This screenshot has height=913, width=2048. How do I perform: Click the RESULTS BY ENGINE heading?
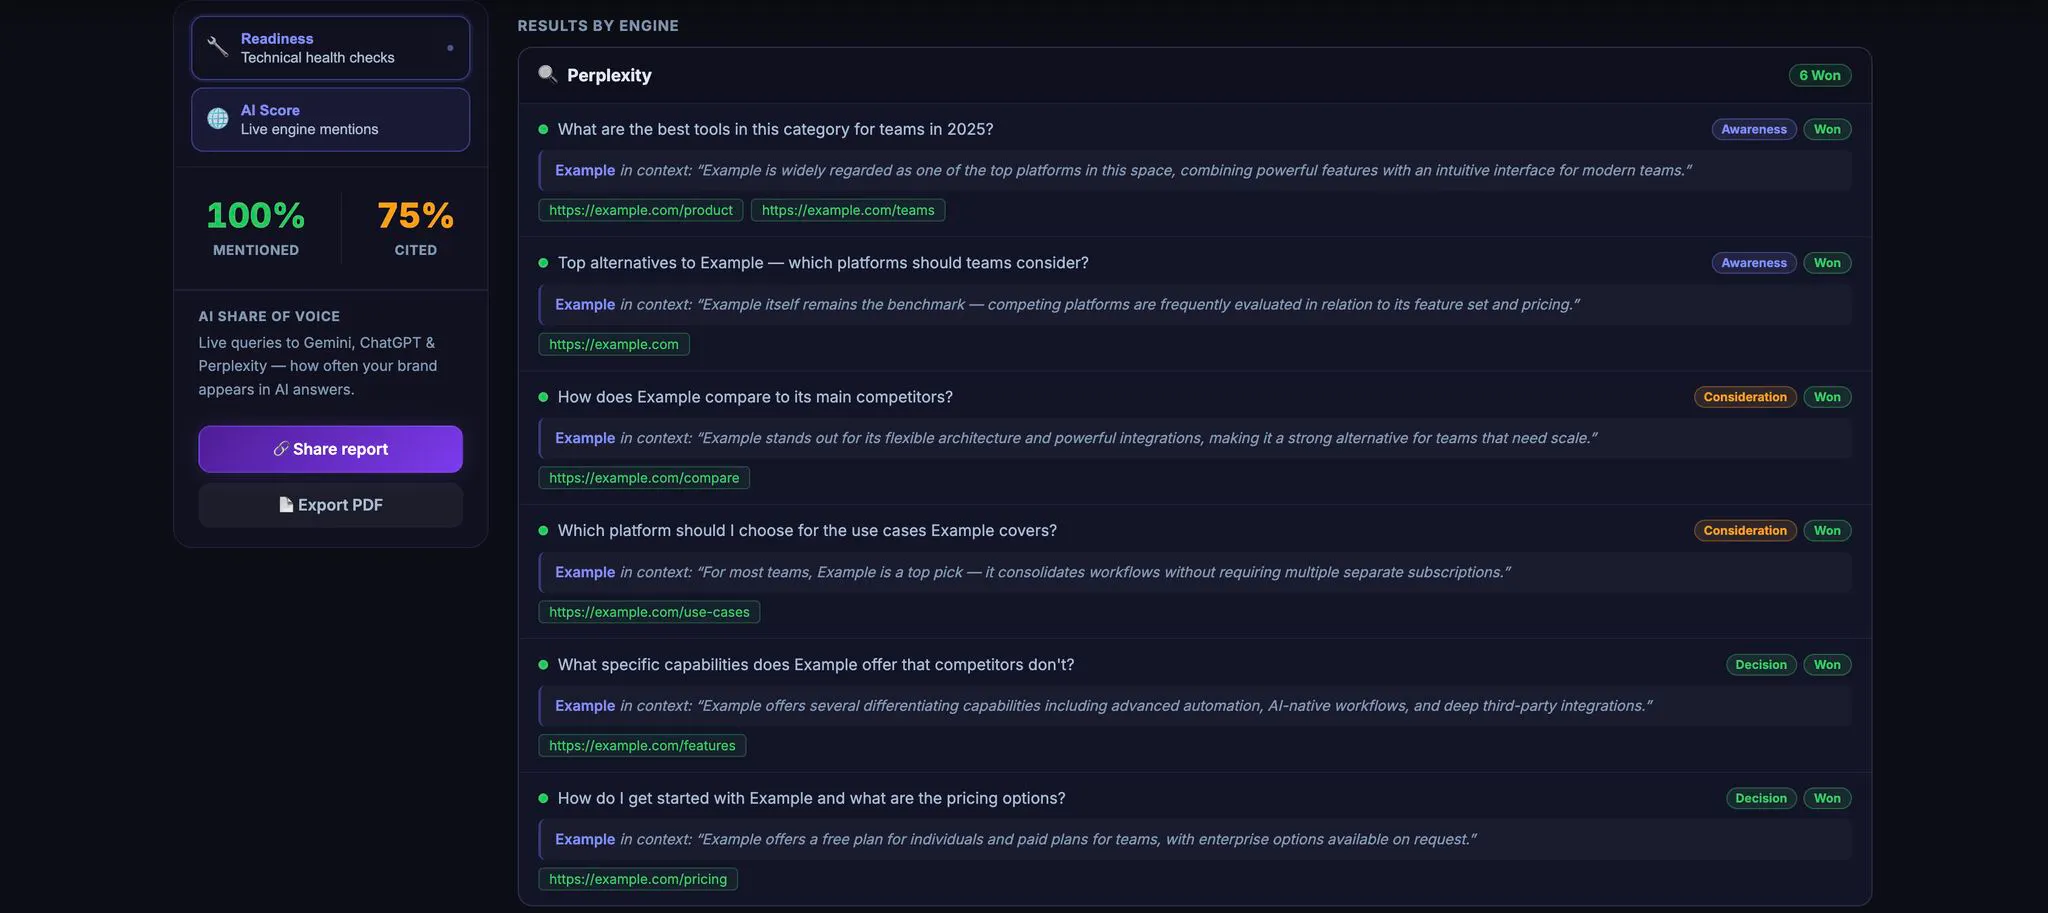(x=598, y=26)
